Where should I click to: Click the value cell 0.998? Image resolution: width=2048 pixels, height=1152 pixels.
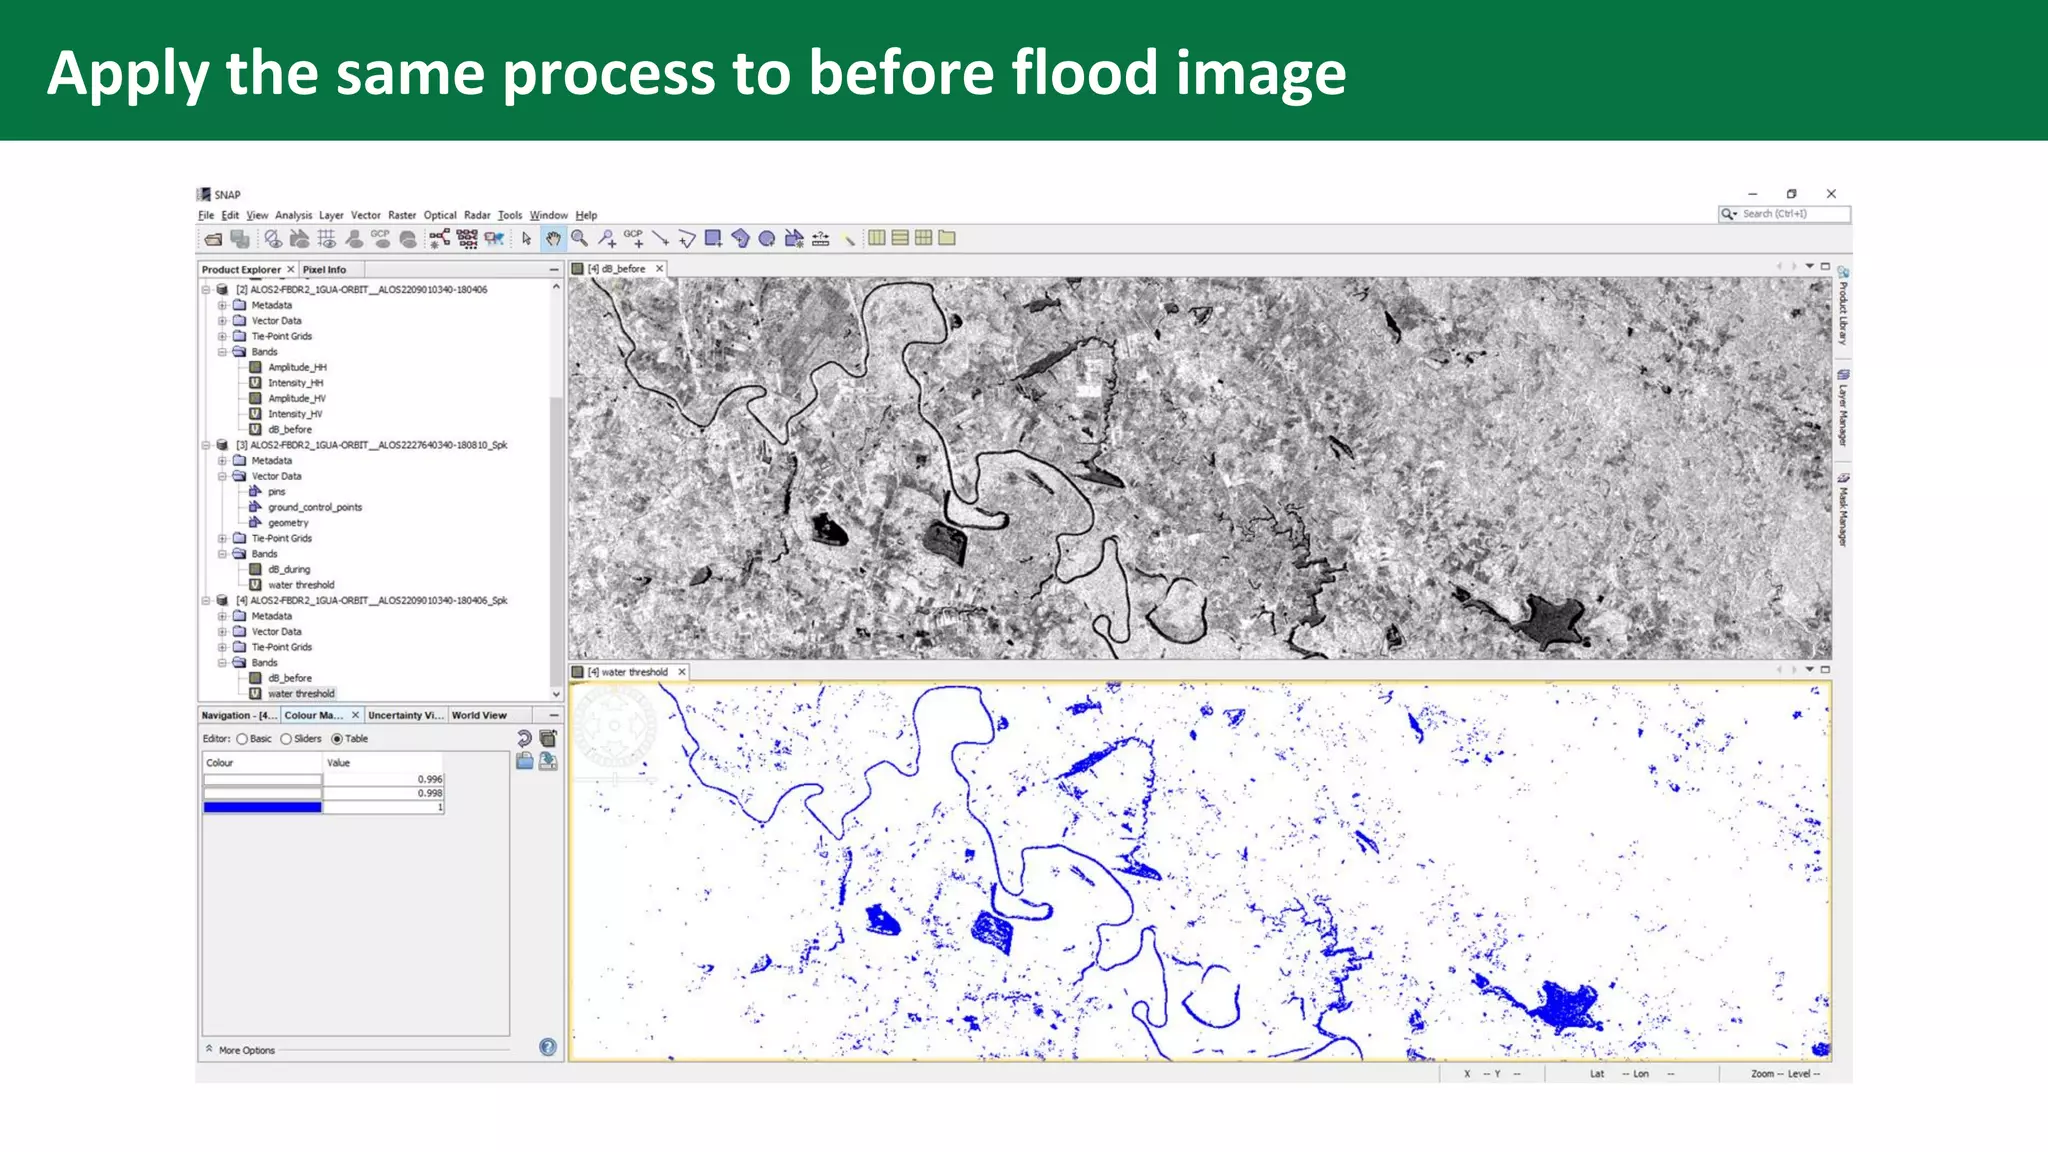coord(383,793)
